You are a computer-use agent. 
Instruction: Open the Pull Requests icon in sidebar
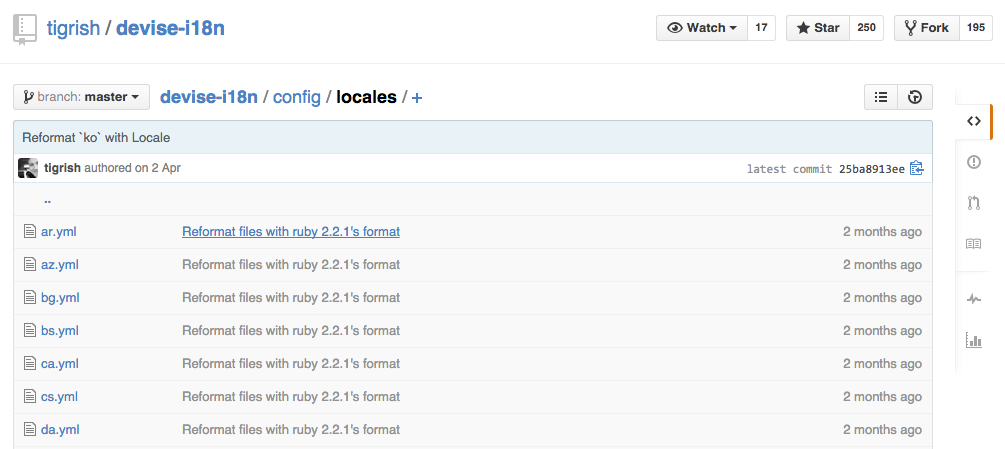pyautogui.click(x=974, y=203)
